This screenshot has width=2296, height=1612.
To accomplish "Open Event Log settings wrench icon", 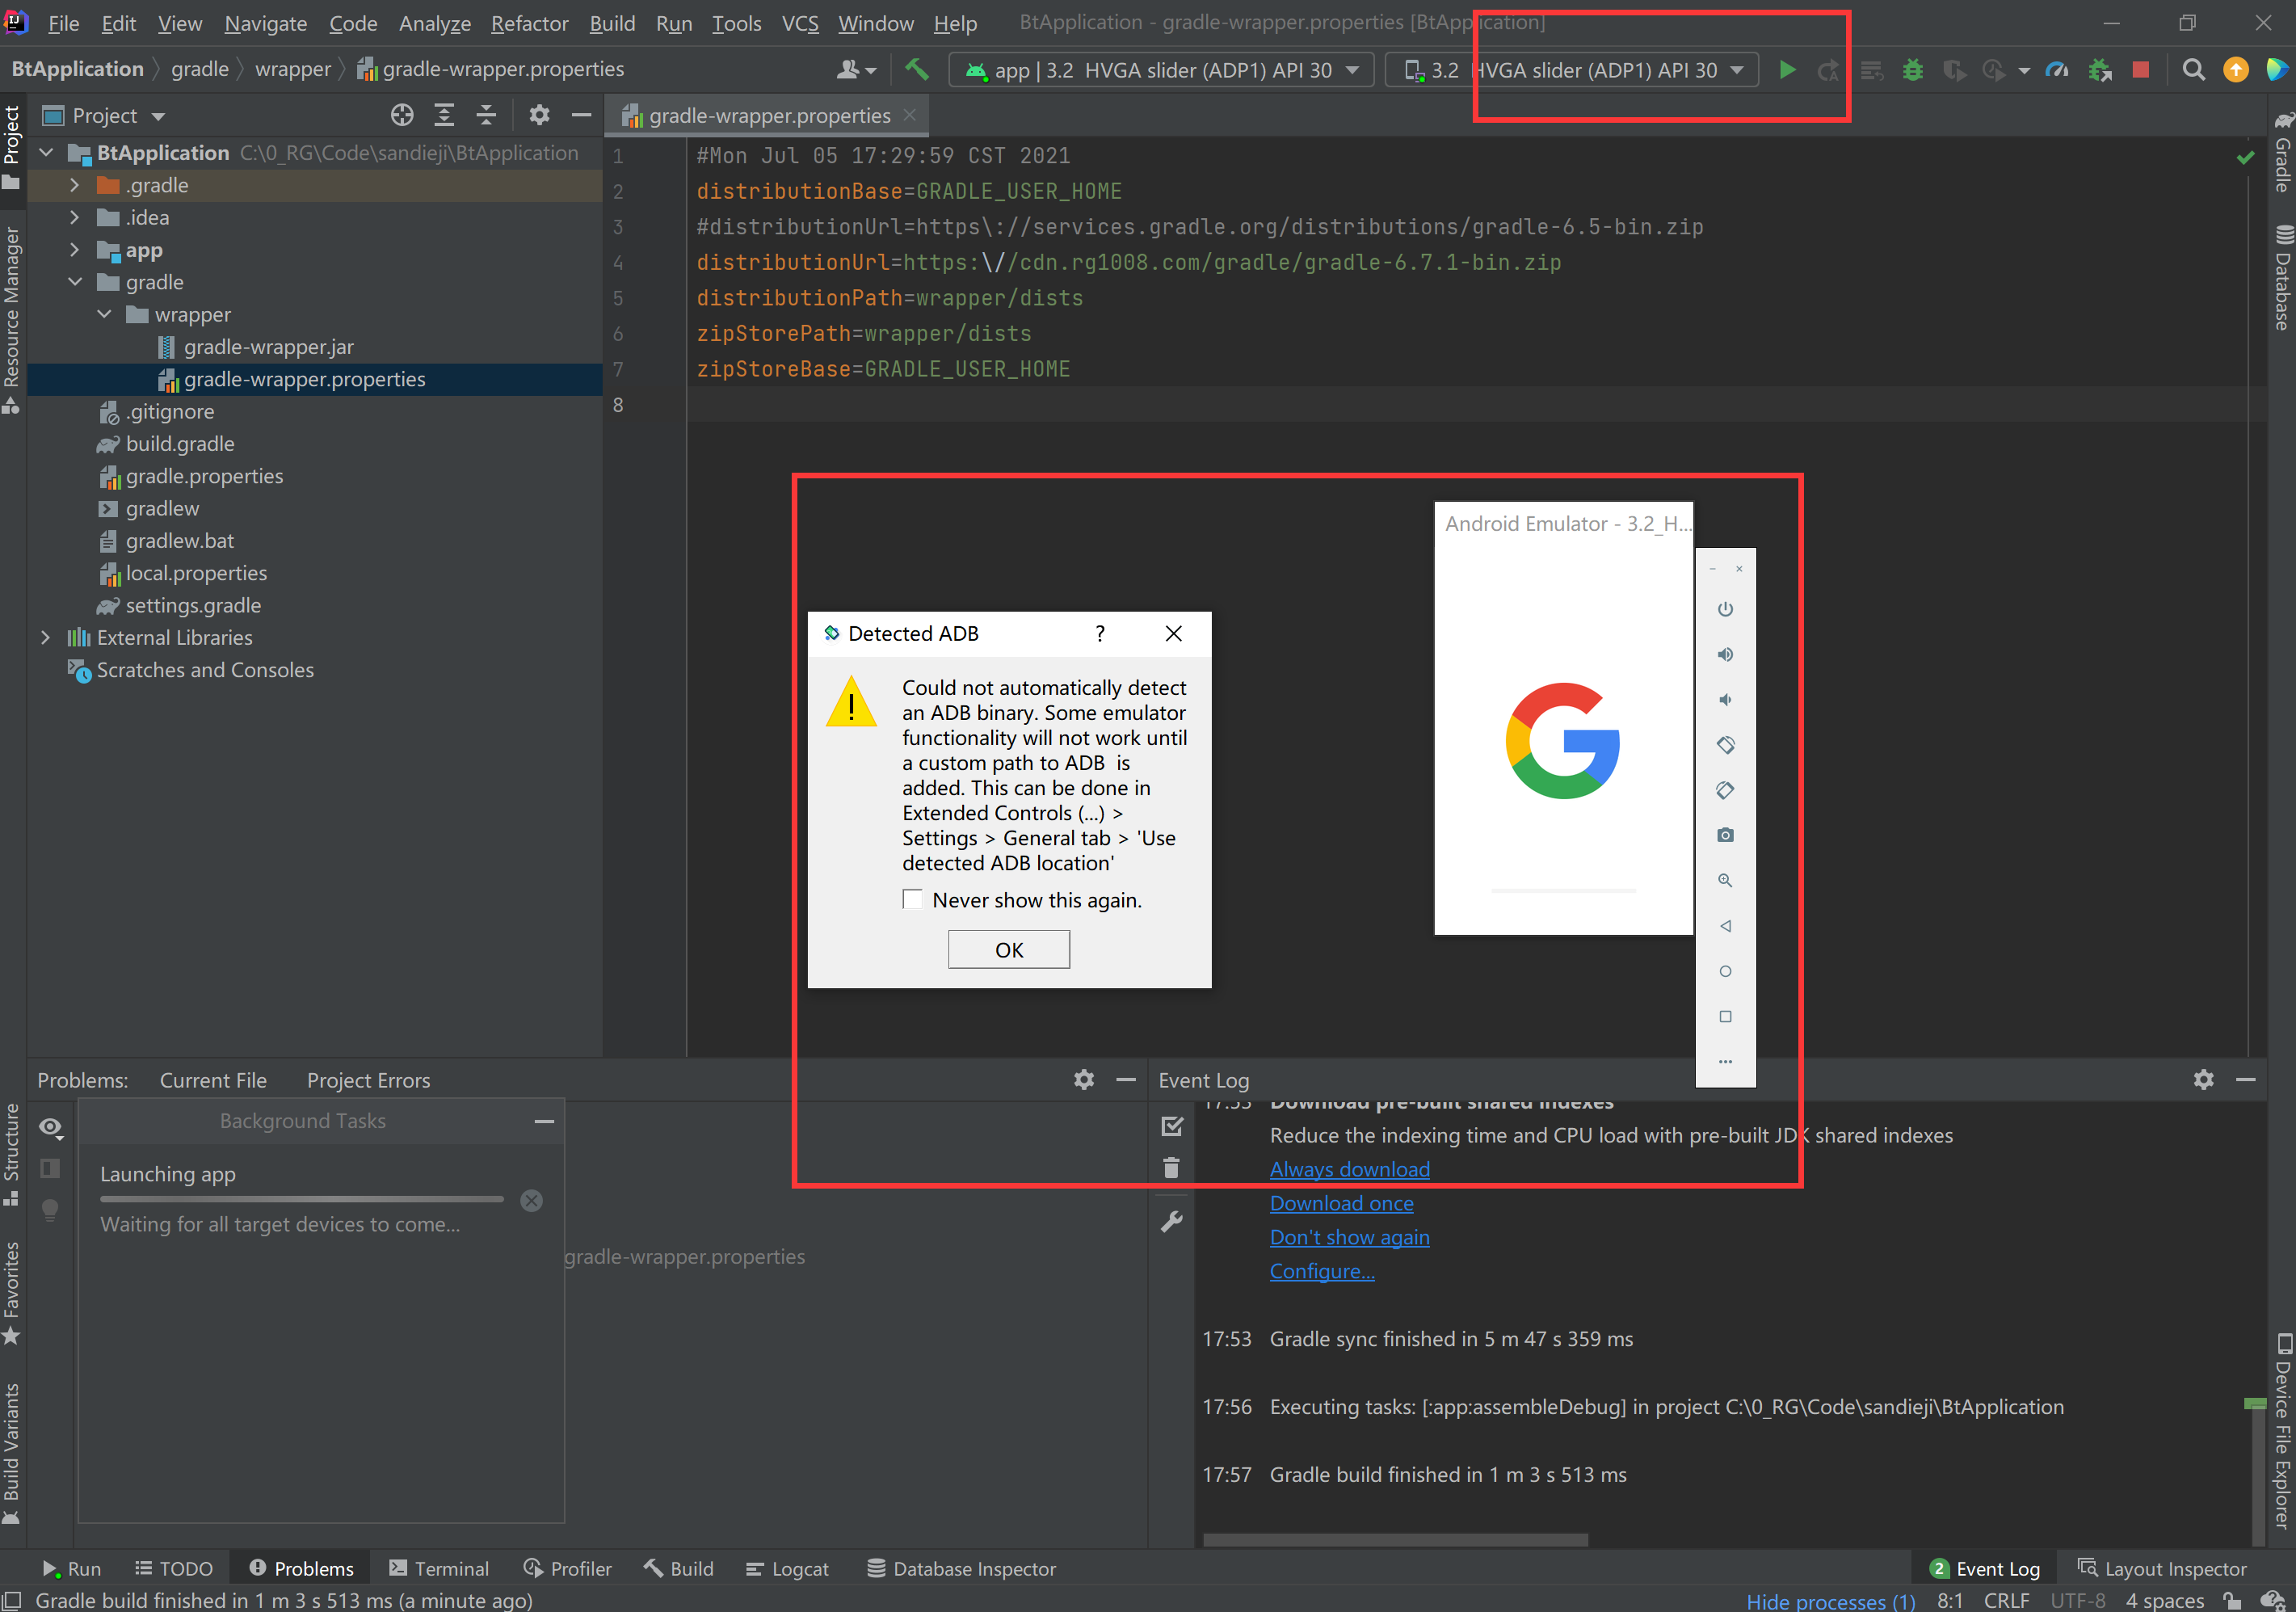I will [1171, 1221].
